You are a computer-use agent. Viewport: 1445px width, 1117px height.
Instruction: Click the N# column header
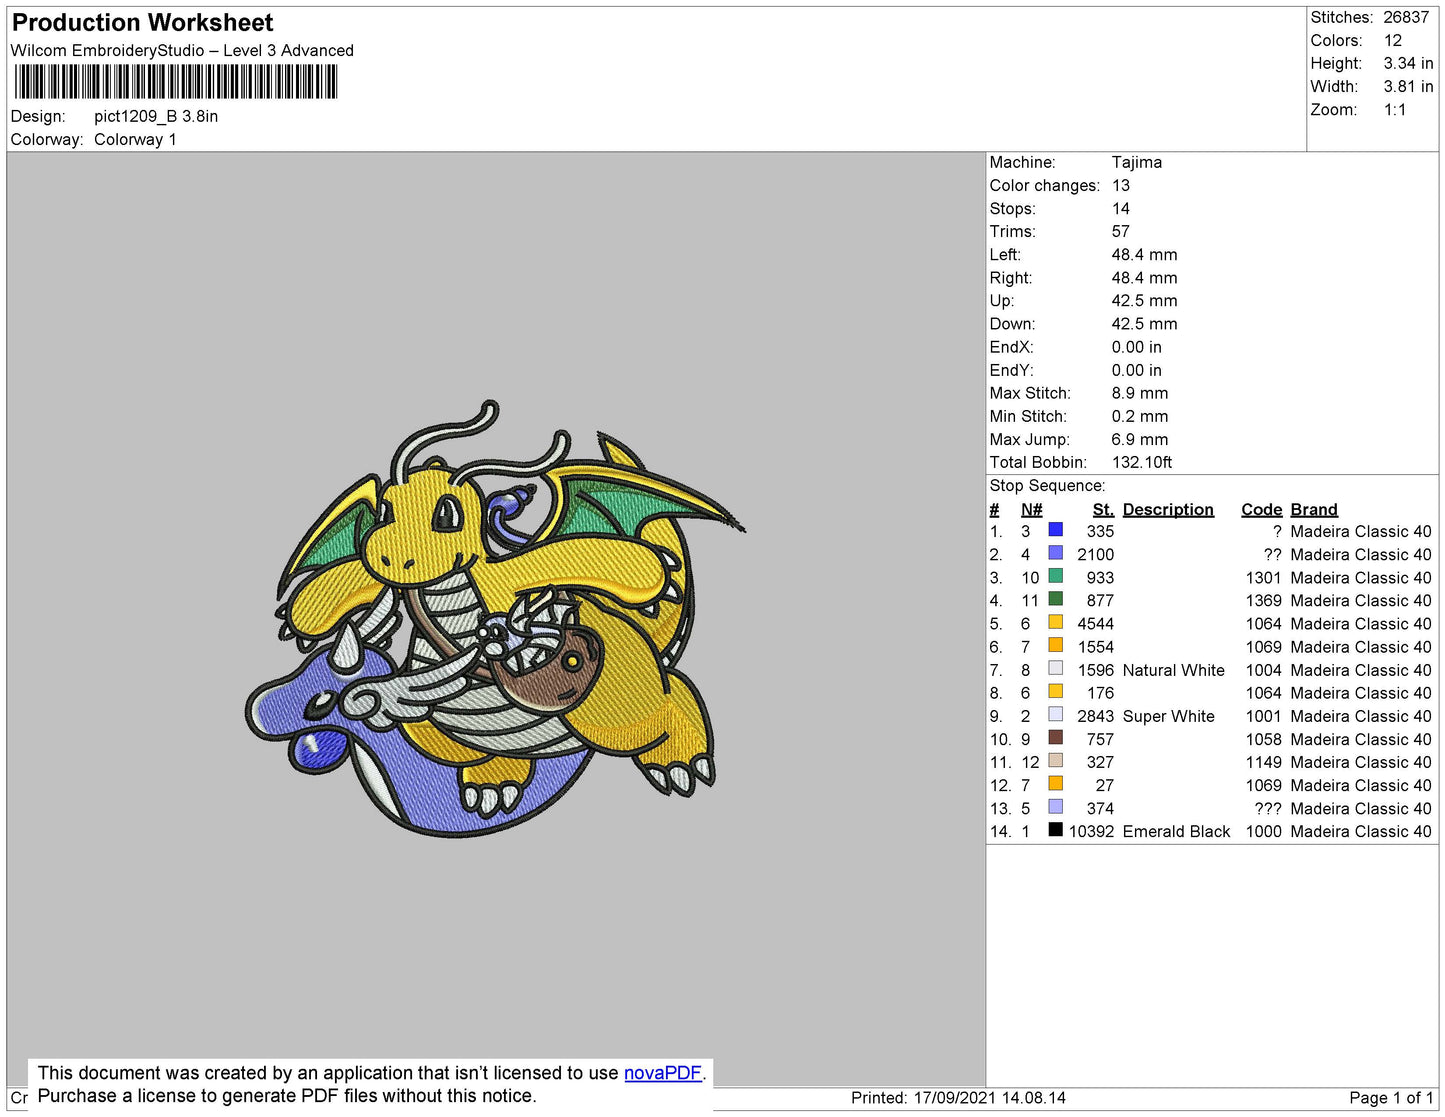pyautogui.click(x=1031, y=509)
